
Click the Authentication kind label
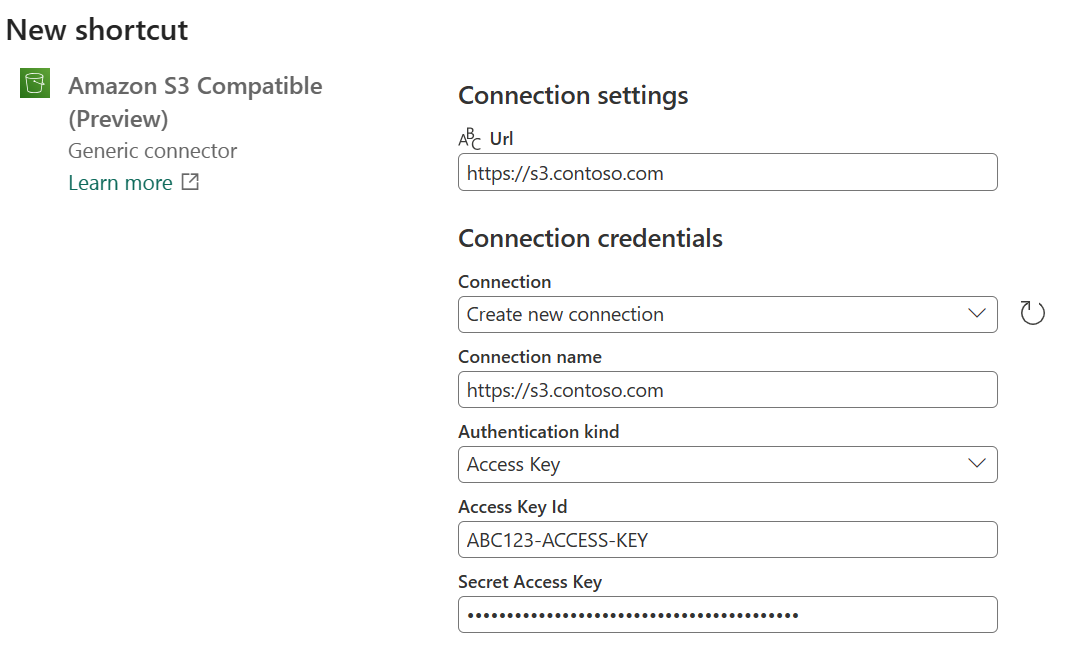pyautogui.click(x=538, y=432)
